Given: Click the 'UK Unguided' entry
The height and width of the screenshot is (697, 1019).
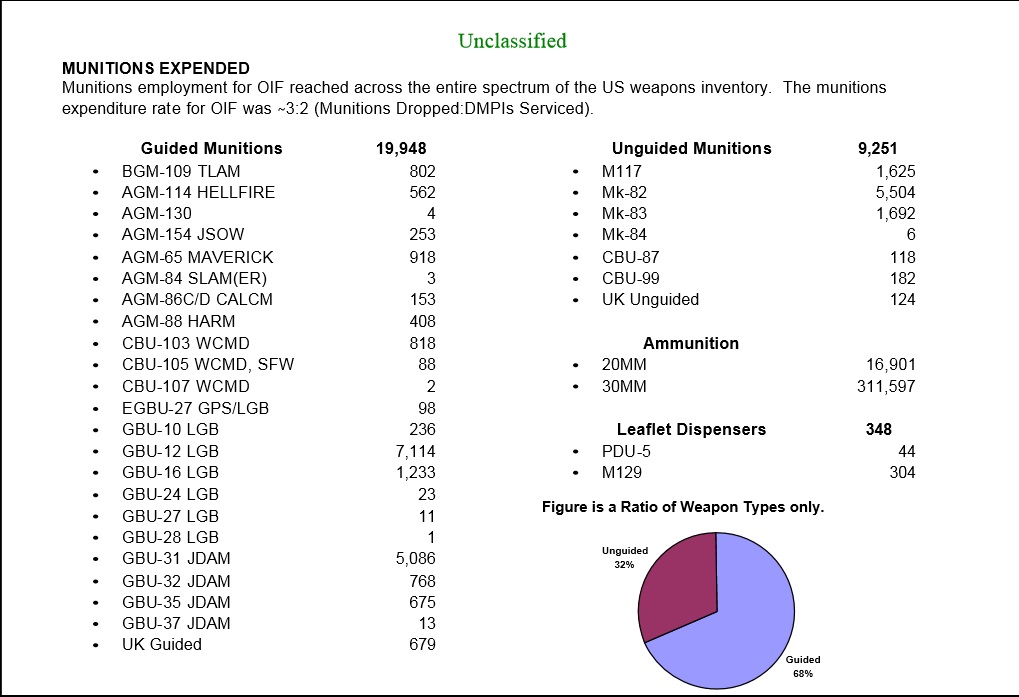Looking at the screenshot, I should click(651, 299).
